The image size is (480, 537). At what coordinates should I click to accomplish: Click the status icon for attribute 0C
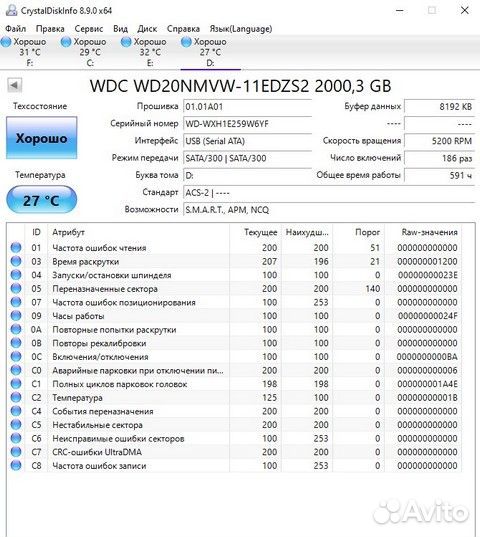(x=16, y=357)
